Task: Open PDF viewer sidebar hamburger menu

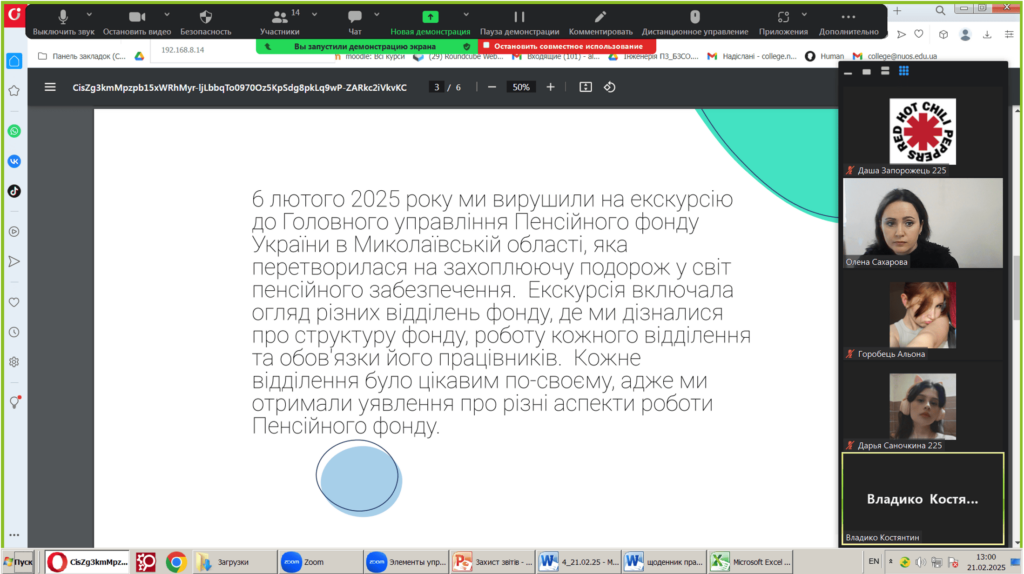Action: 50,87
